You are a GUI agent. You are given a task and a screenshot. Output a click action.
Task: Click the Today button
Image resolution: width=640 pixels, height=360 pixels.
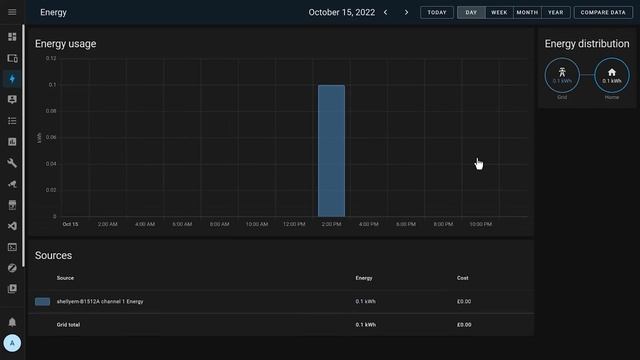[437, 12]
